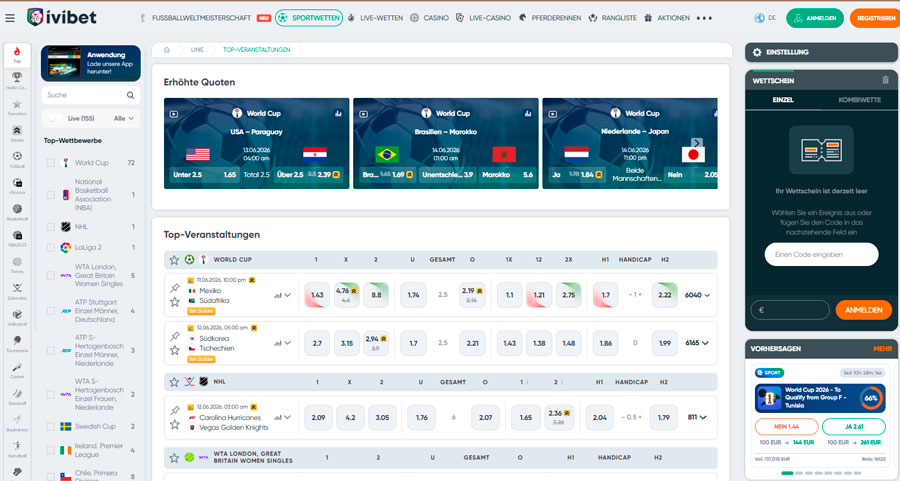Check the Ireland Premier League checkbox
Viewport: 900px width, 481px height.
pyautogui.click(x=51, y=451)
